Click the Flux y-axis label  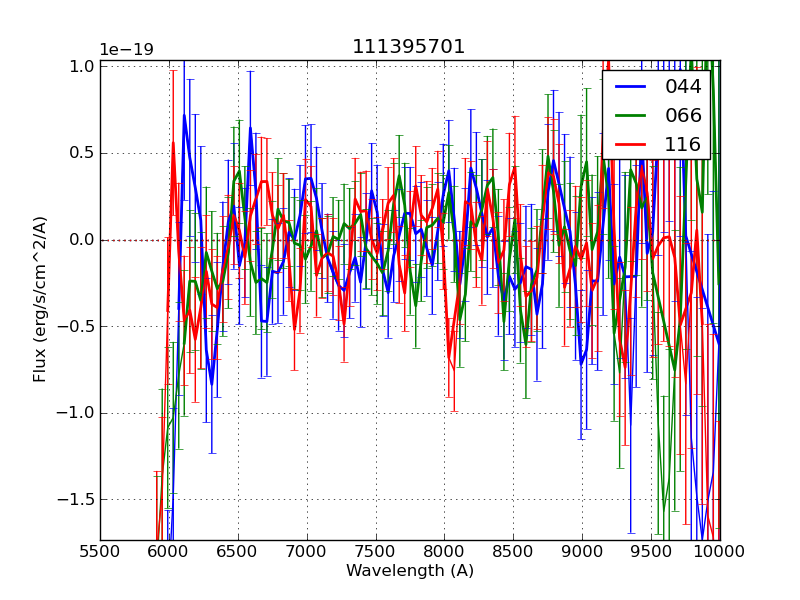41,299
